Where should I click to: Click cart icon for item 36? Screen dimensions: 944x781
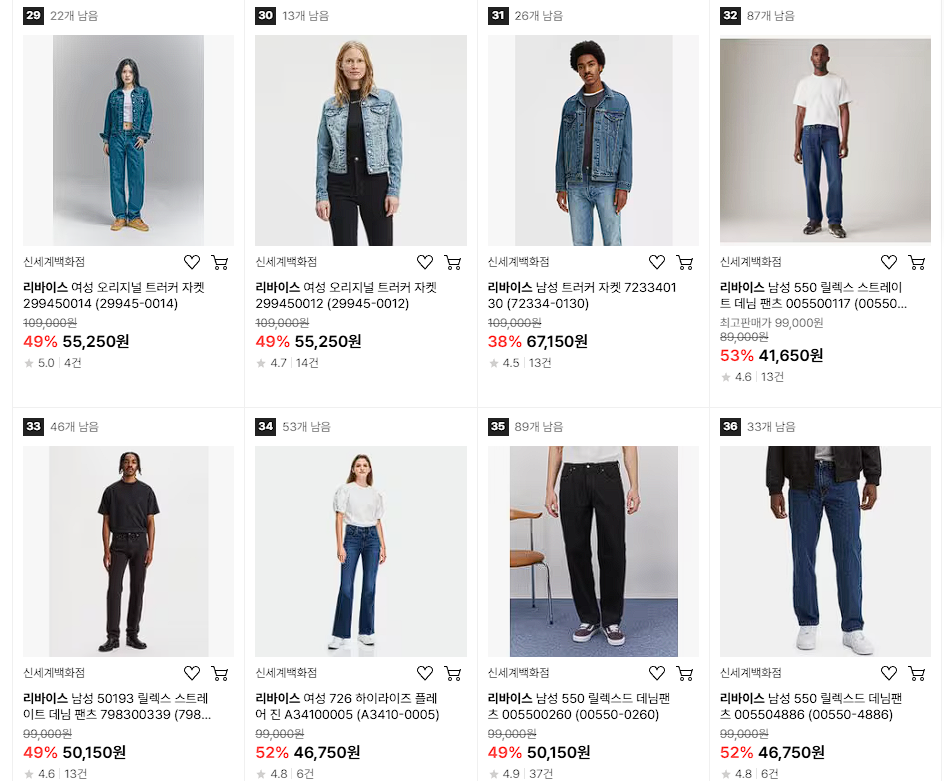tap(917, 673)
